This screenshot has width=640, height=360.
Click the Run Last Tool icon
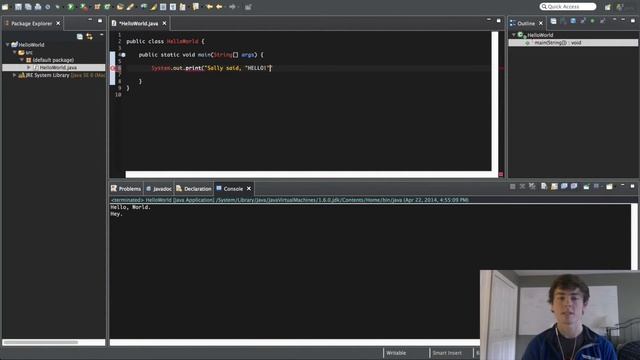pyautogui.click(x=84, y=7)
